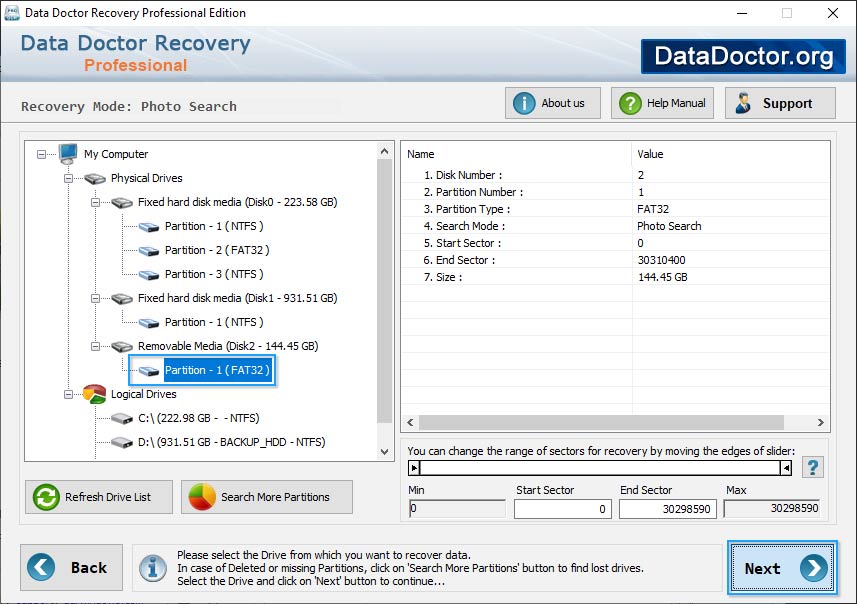Click the Disk1 Partition - 1 drive icon
857x604 pixels.
click(149, 323)
